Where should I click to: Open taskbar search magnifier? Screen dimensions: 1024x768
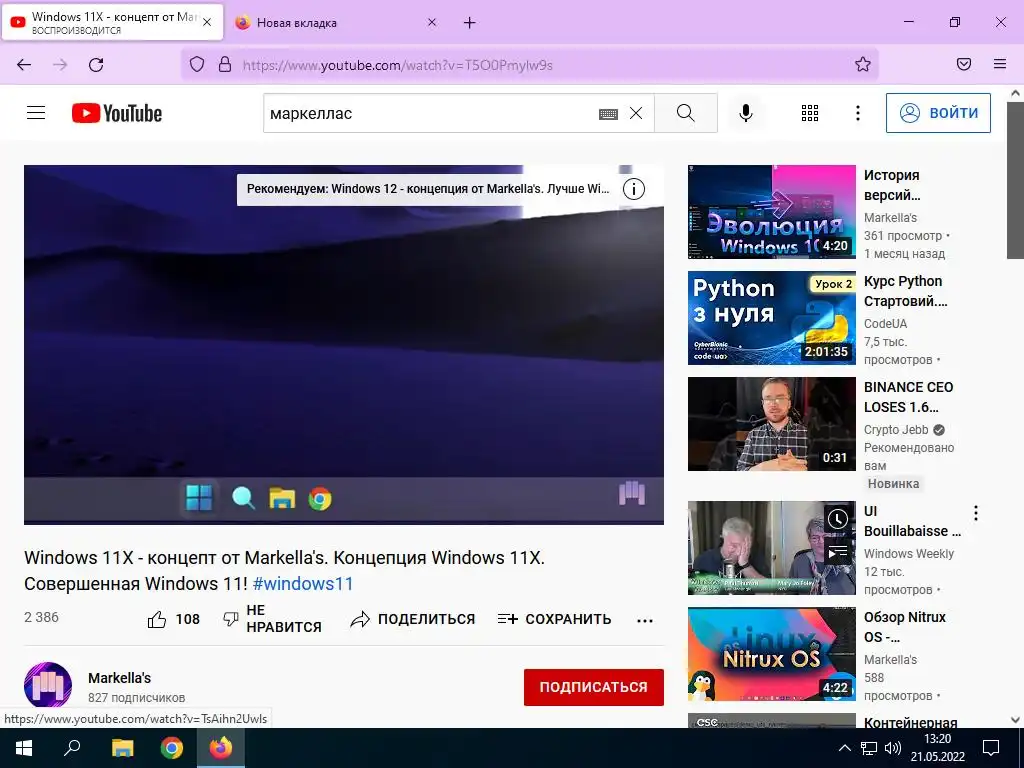[x=72, y=748]
